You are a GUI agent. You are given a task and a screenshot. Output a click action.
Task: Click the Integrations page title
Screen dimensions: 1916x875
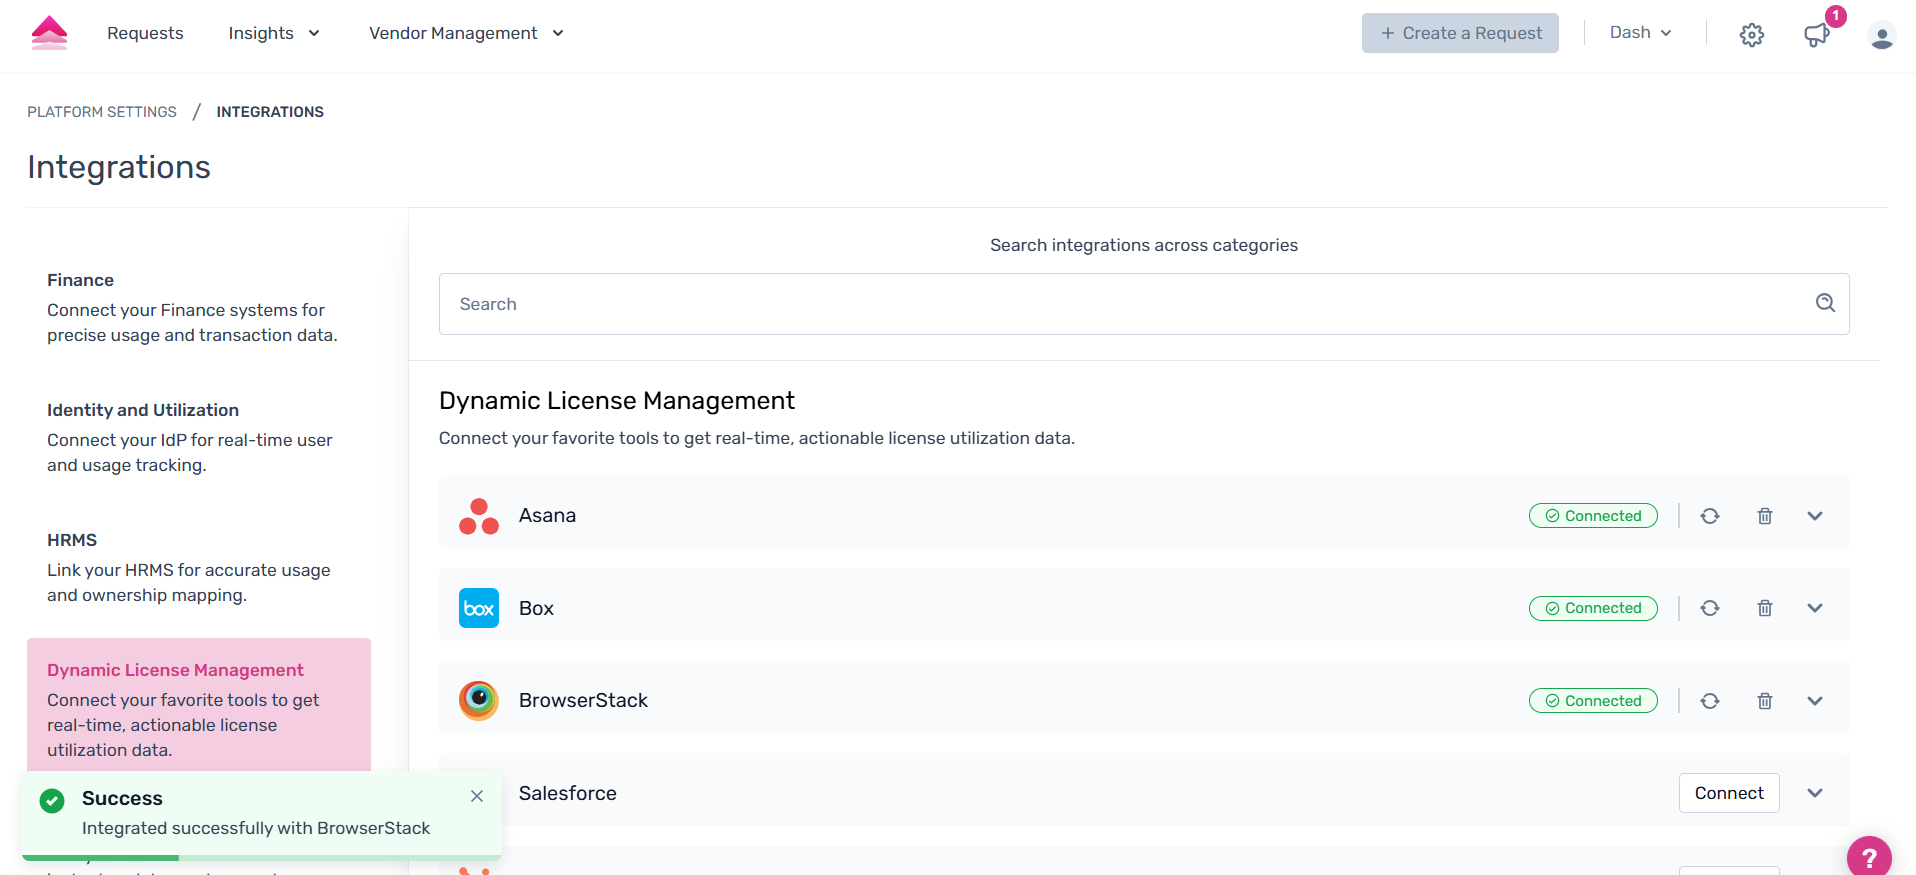coord(119,167)
